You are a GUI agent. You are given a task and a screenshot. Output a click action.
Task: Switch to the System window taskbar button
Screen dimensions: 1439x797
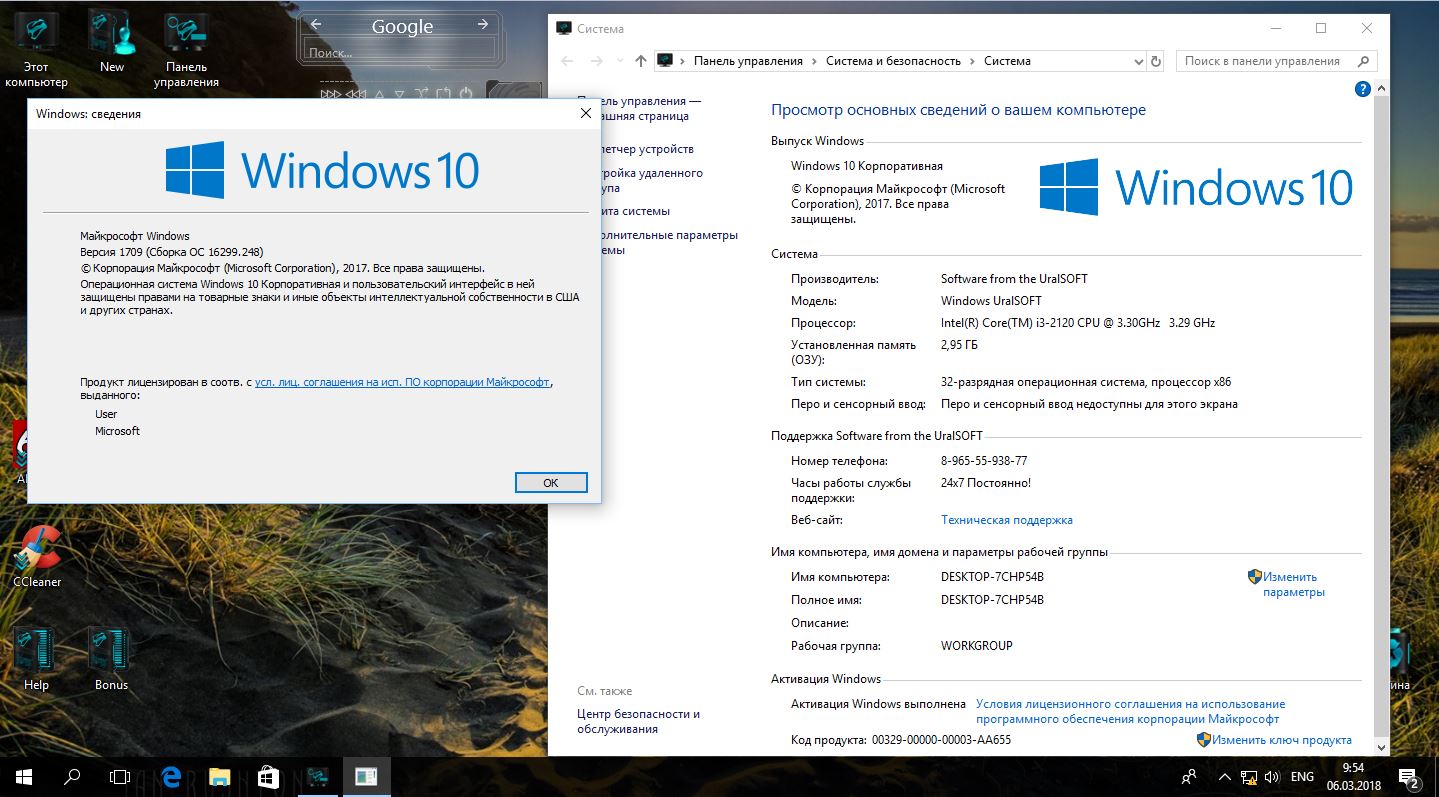[x=318, y=776]
